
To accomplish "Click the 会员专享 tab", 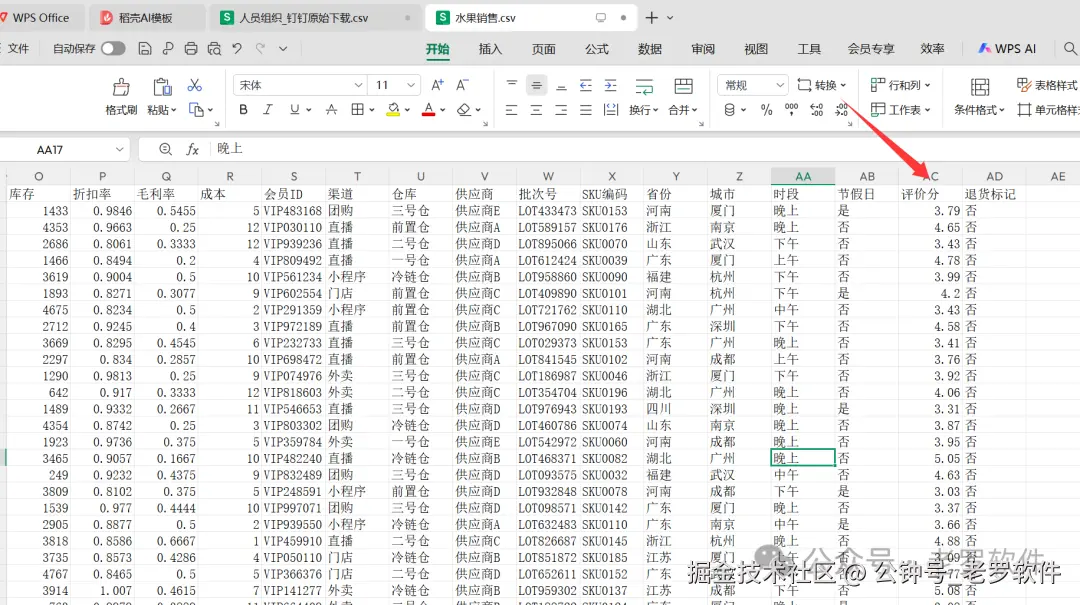I will [871, 49].
